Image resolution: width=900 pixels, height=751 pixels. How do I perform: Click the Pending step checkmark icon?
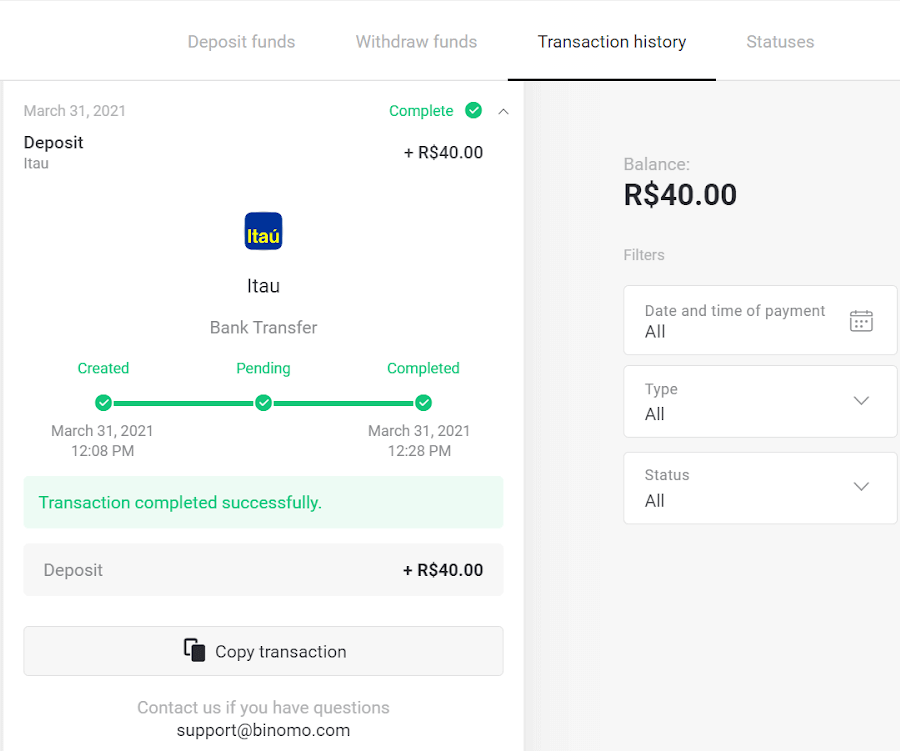(263, 403)
